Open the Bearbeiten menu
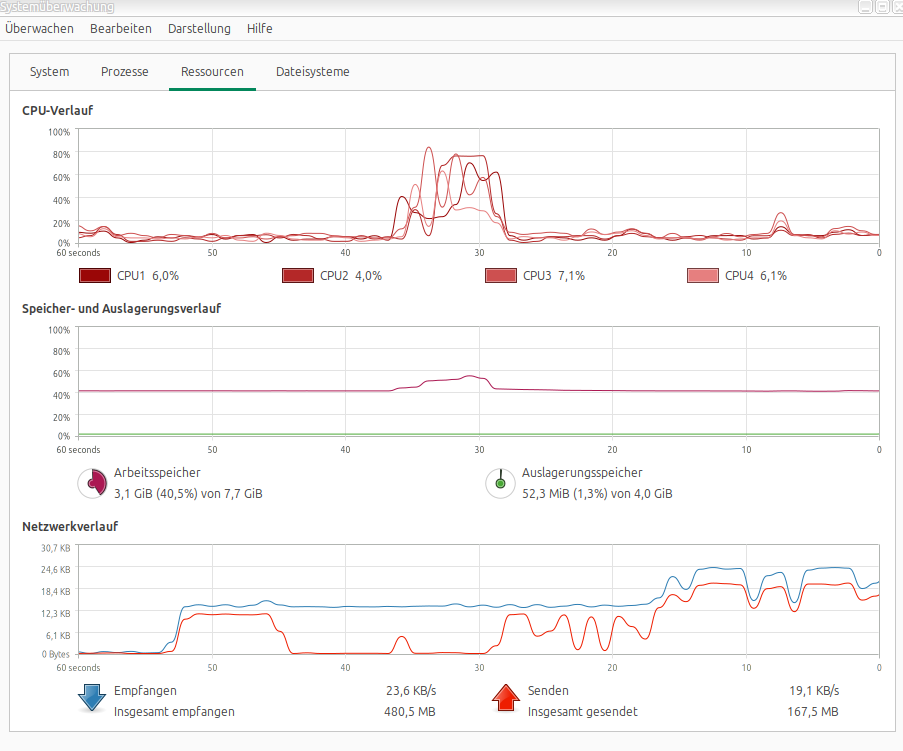 pyautogui.click(x=121, y=29)
